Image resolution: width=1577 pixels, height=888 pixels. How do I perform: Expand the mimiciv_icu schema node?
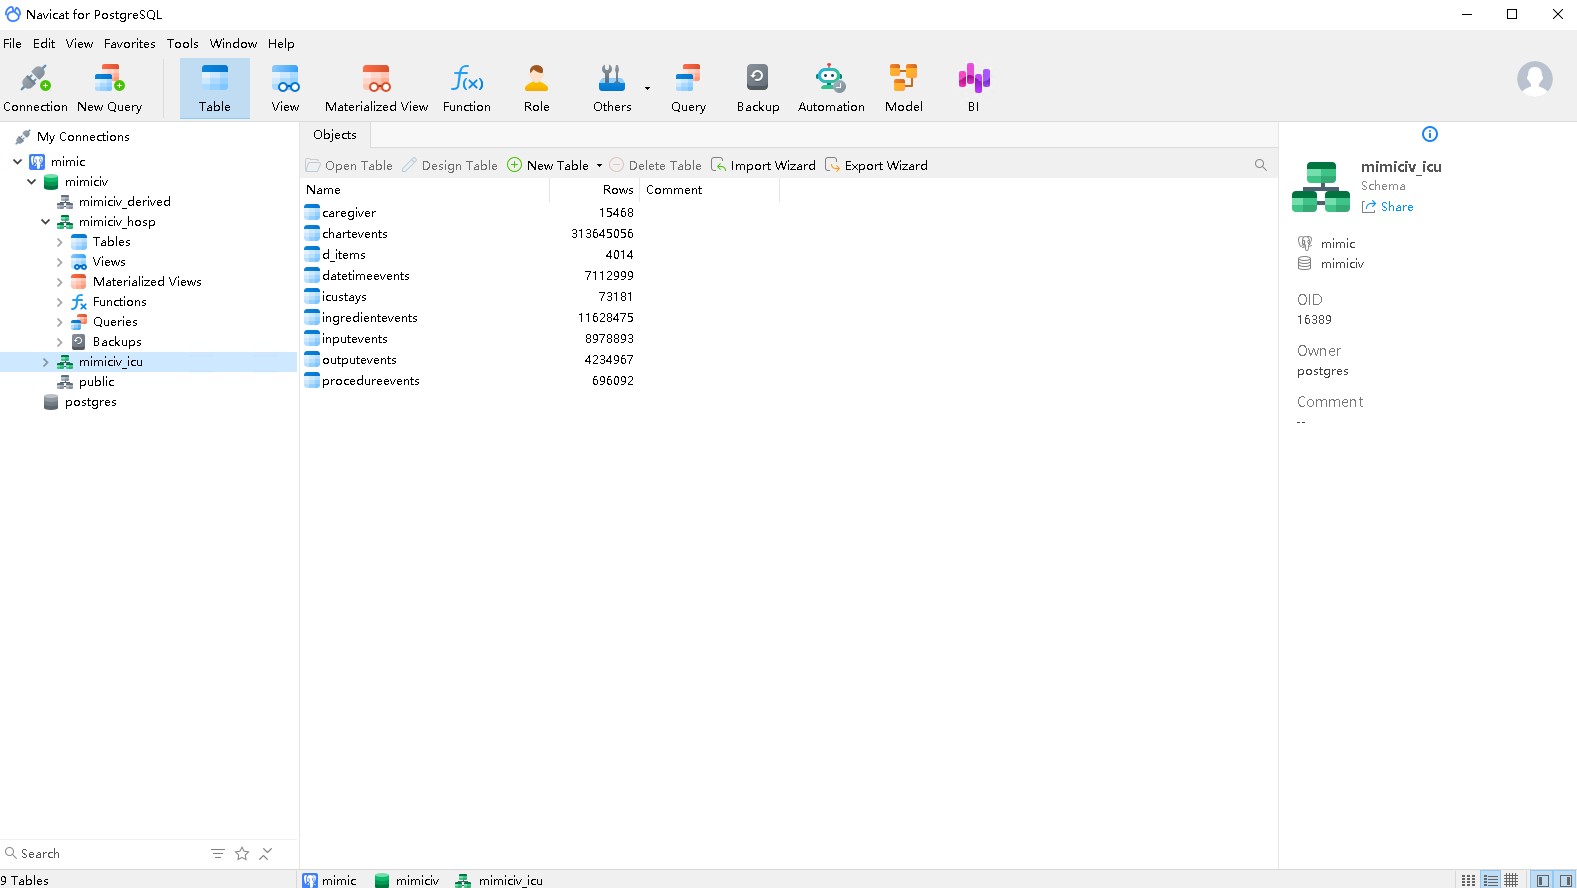click(45, 362)
